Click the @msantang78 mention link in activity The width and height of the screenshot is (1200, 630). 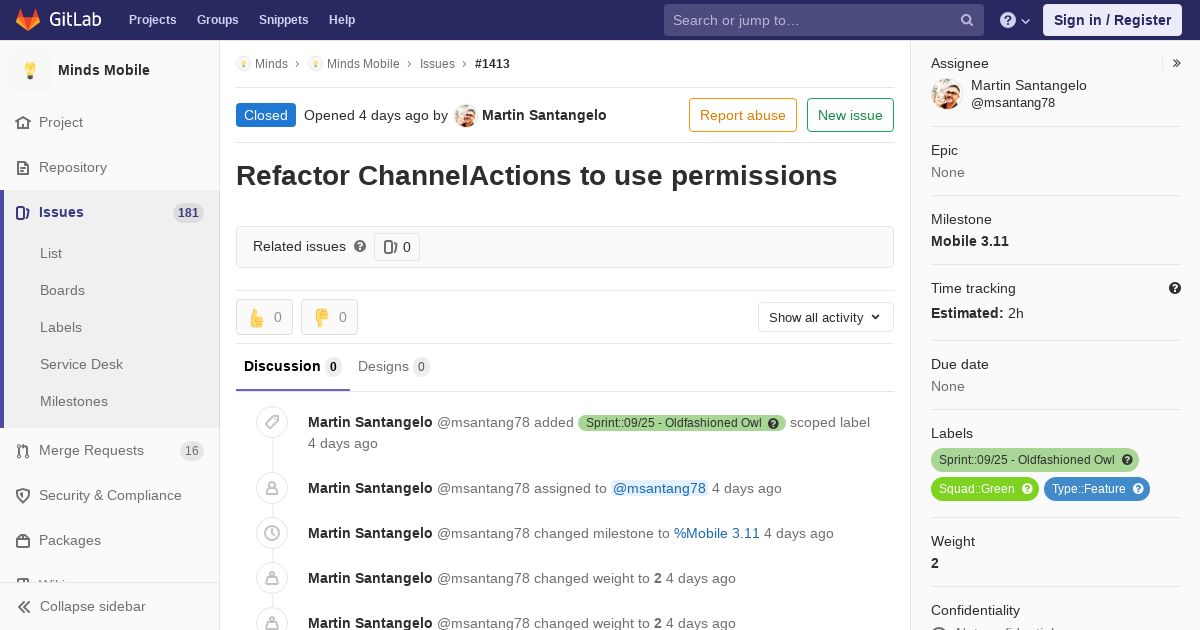click(659, 488)
